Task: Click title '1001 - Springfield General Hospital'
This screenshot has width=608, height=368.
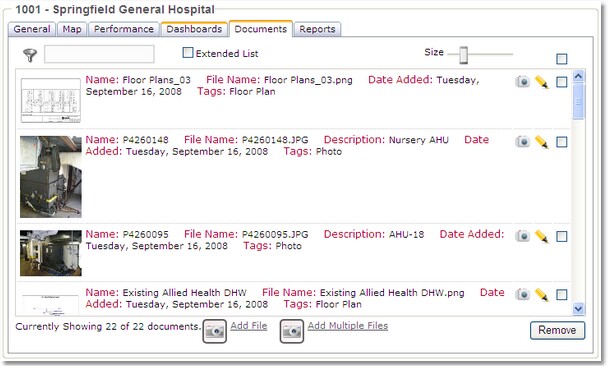Action: pos(115,9)
